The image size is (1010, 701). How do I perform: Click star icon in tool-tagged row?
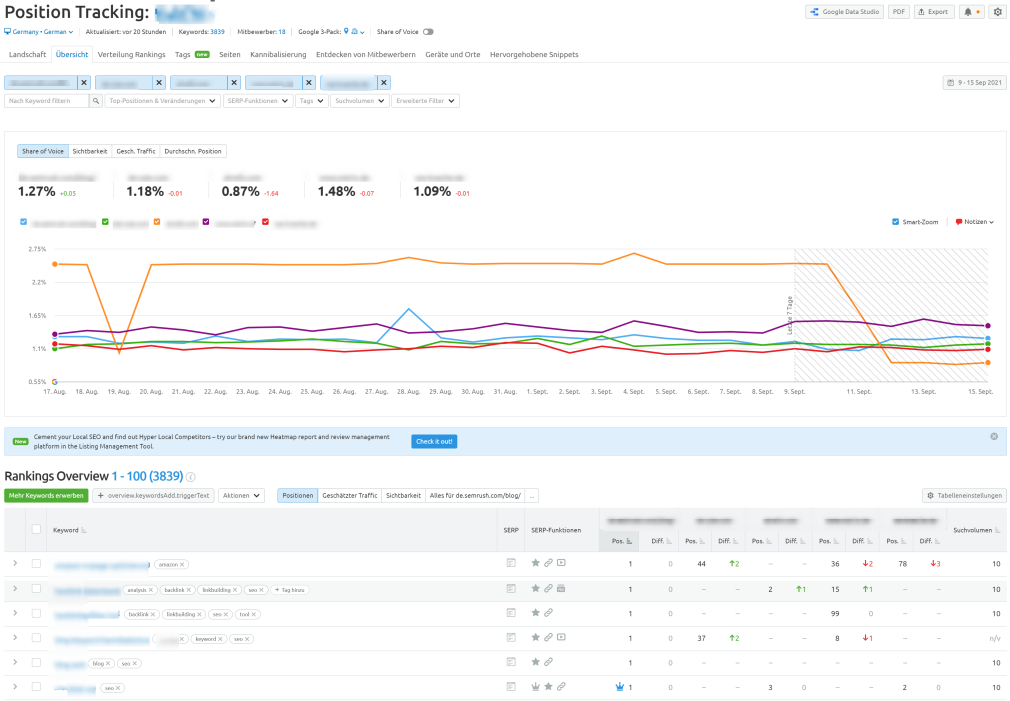click(535, 613)
